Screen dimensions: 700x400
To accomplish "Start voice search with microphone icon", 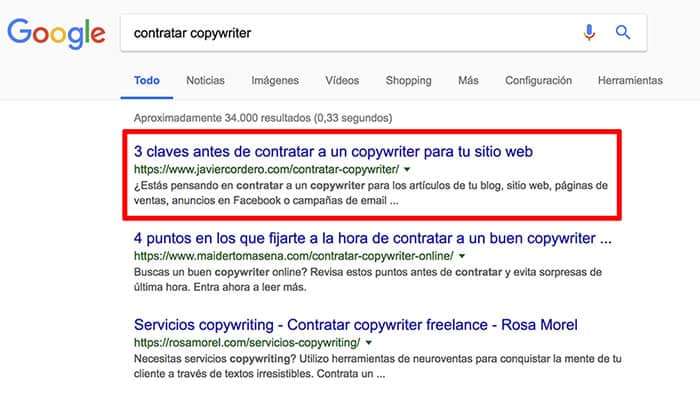I will click(589, 33).
